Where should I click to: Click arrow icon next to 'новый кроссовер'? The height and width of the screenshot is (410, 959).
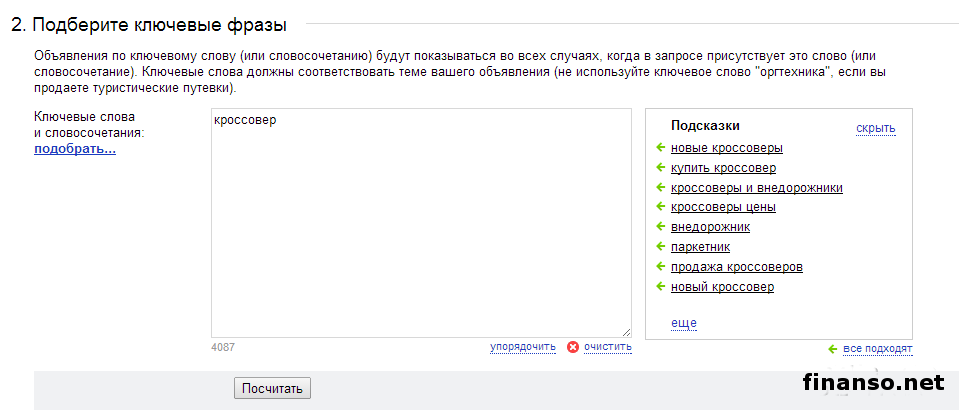coord(660,288)
